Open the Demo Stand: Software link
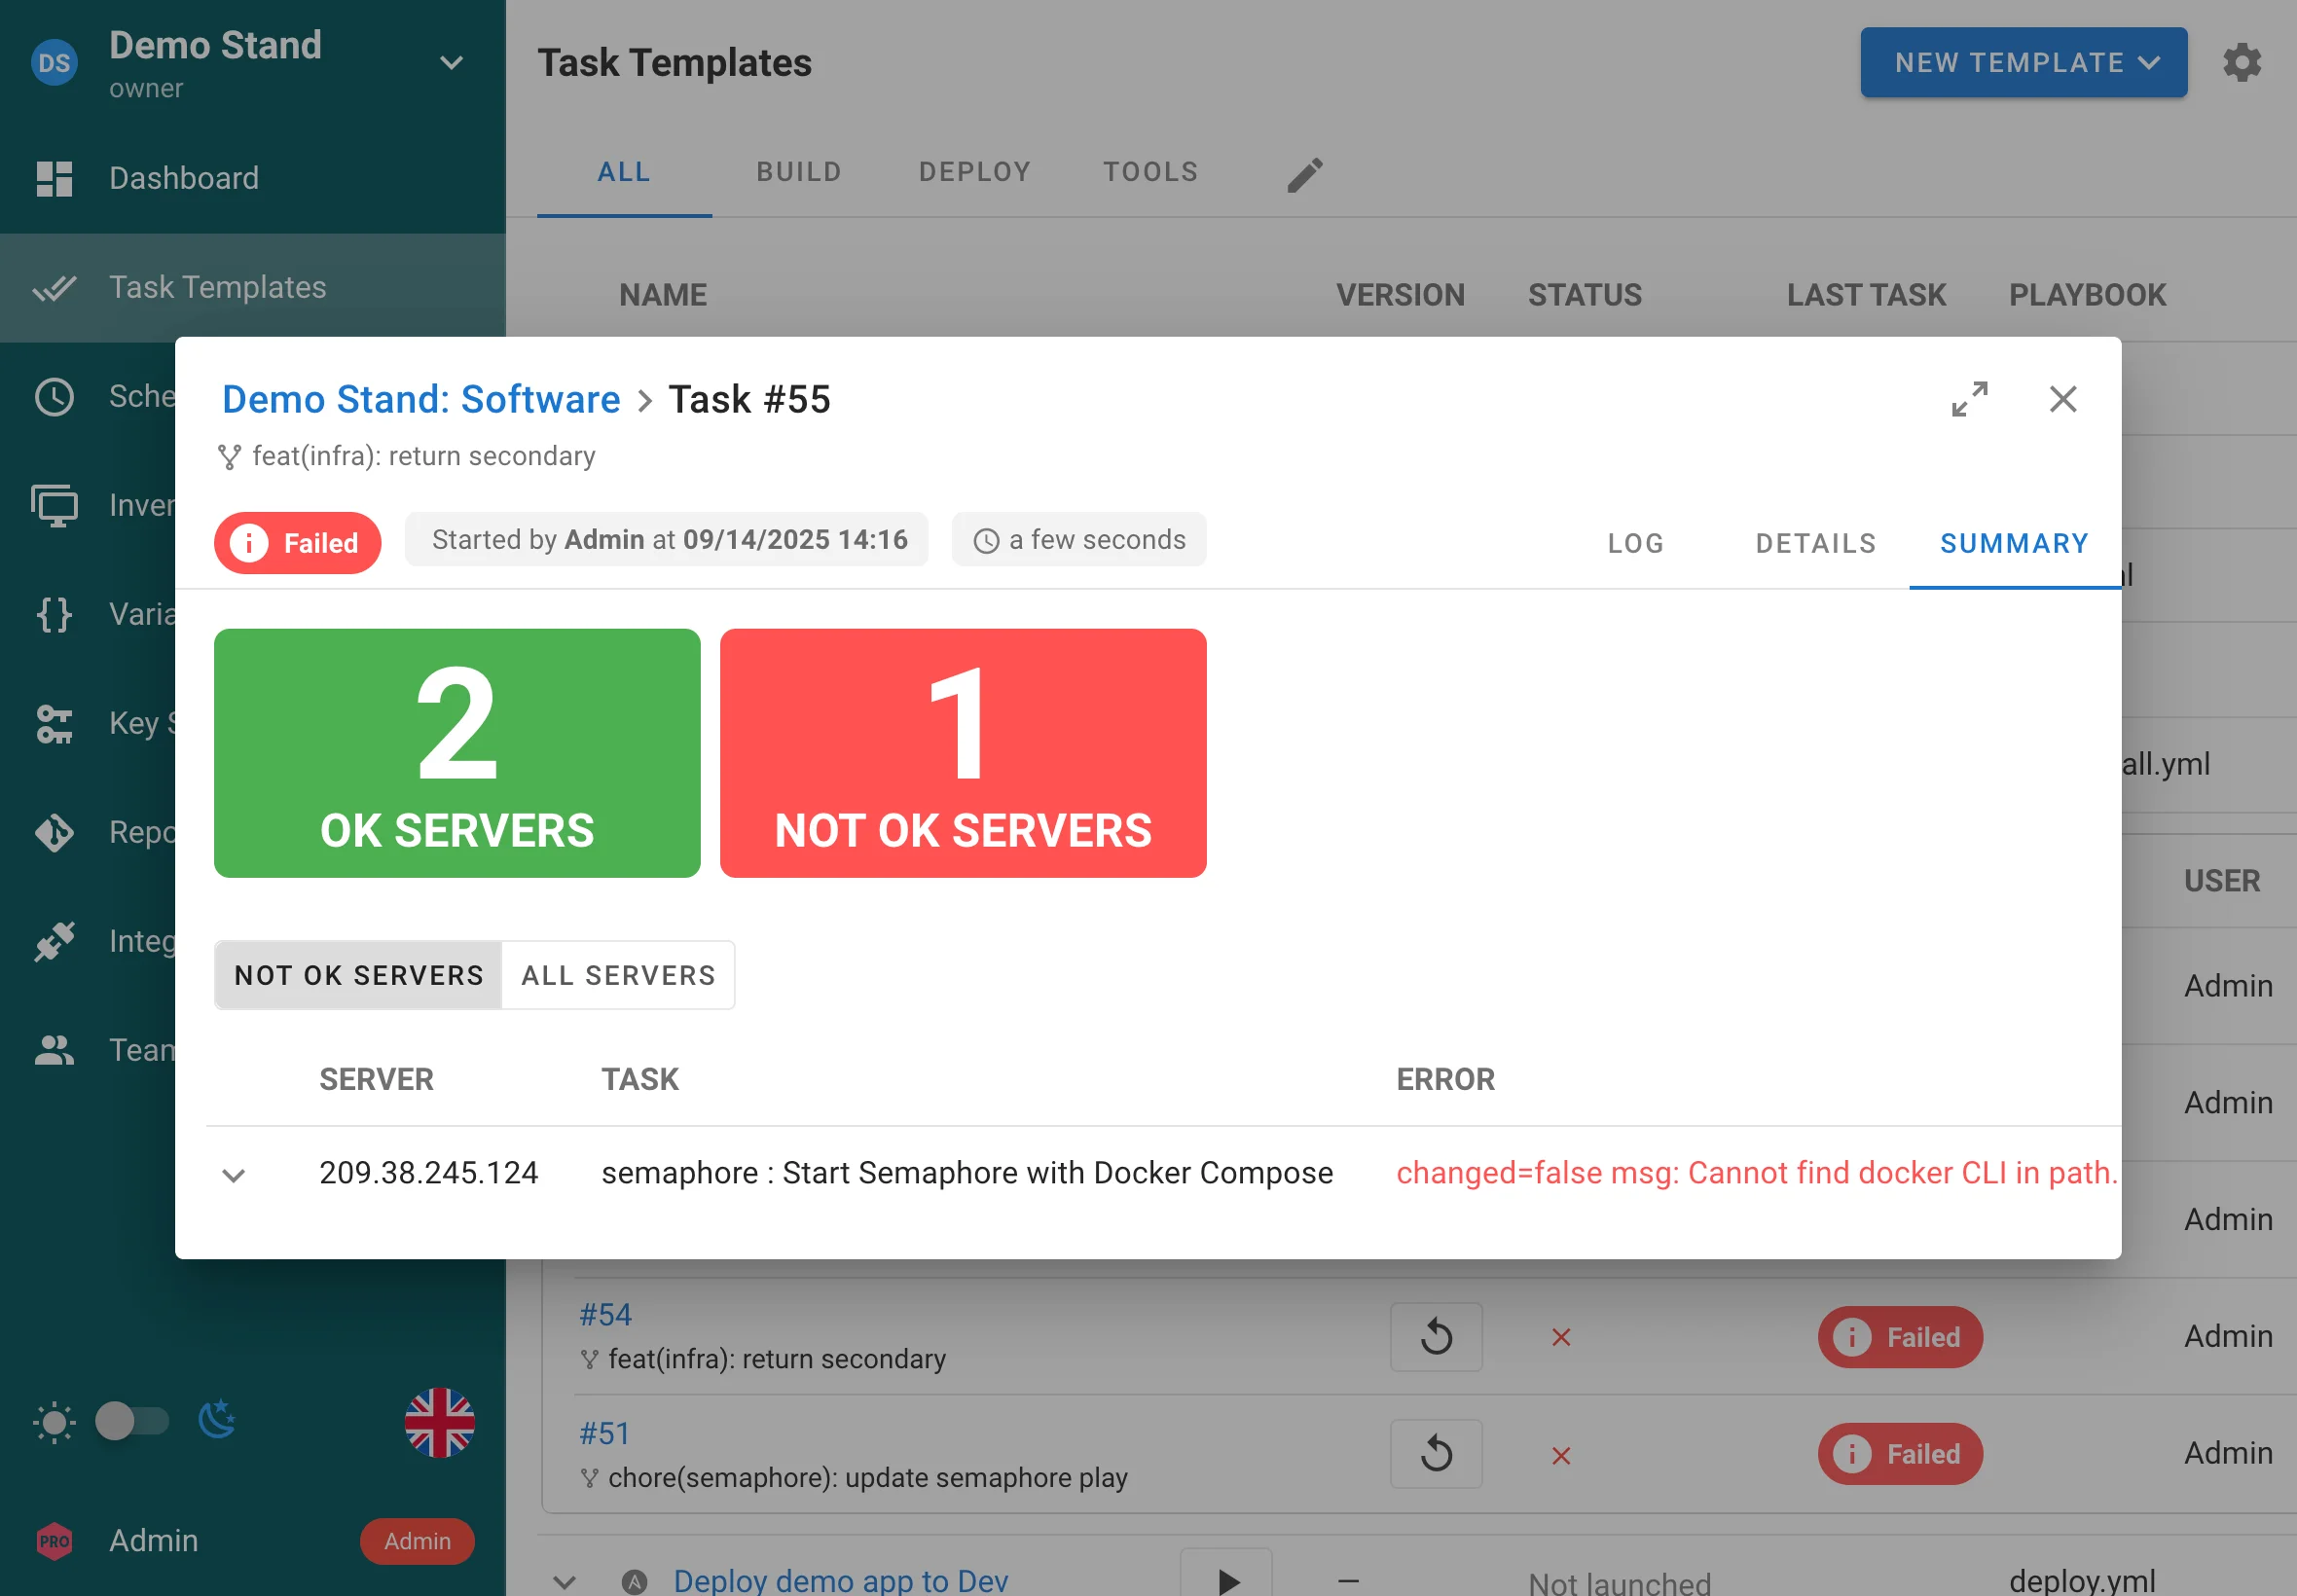2297x1596 pixels. [x=421, y=399]
